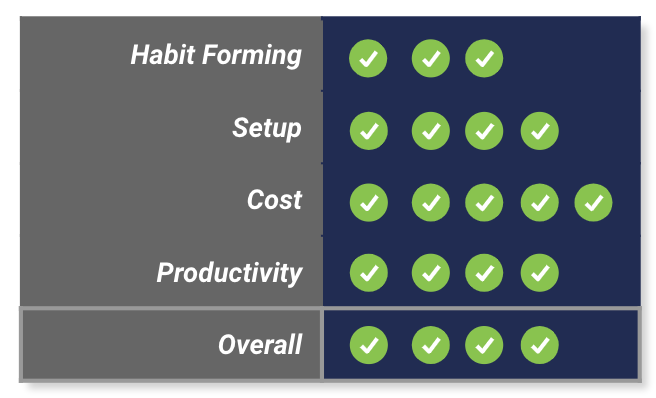
Task: Click the second checkmark in Overall row
Action: point(431,345)
